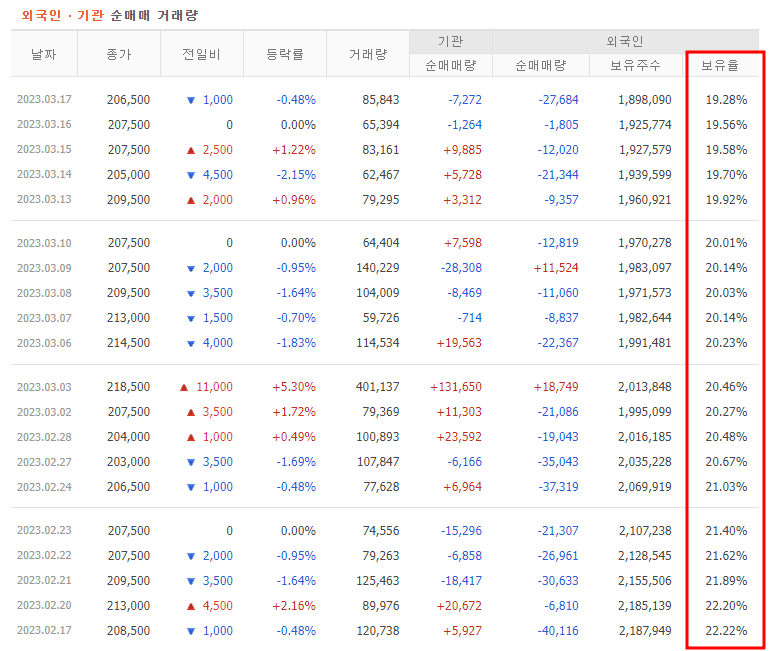Select the date 2023.03.10
The image size is (770, 651).
coord(44,243)
